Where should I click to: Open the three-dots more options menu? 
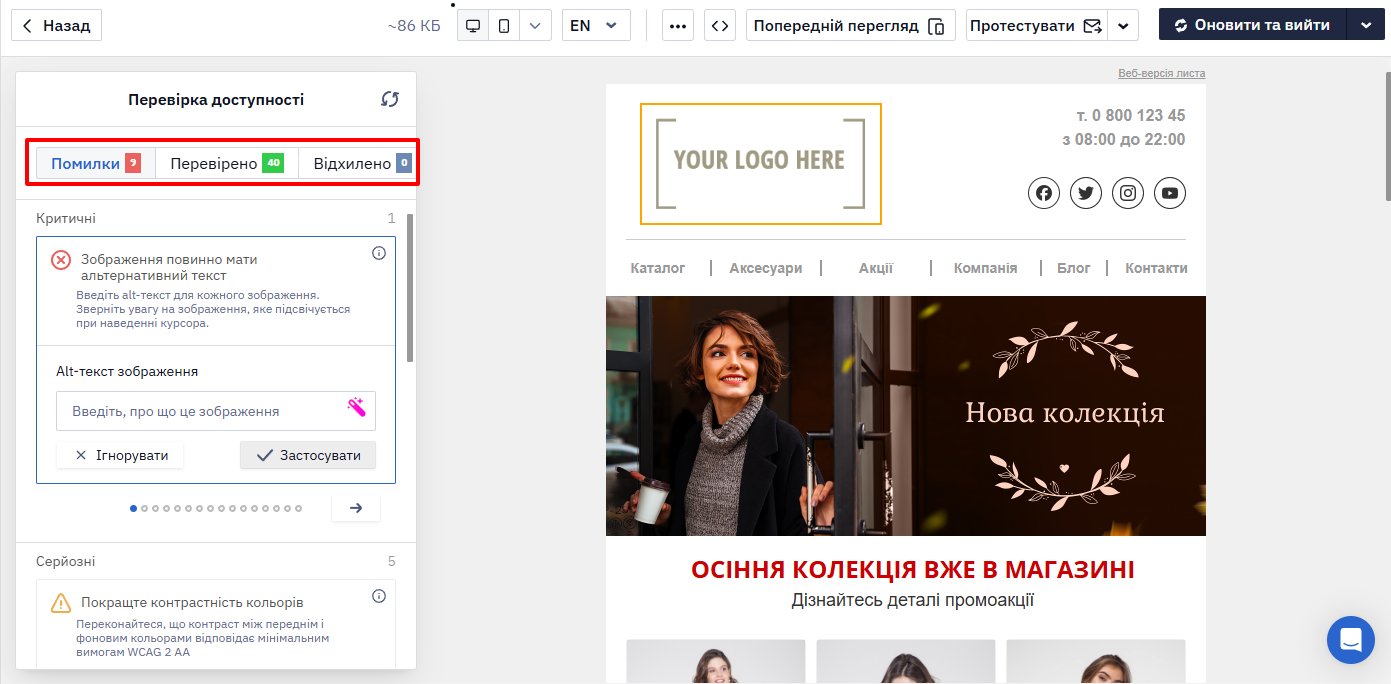coord(678,25)
